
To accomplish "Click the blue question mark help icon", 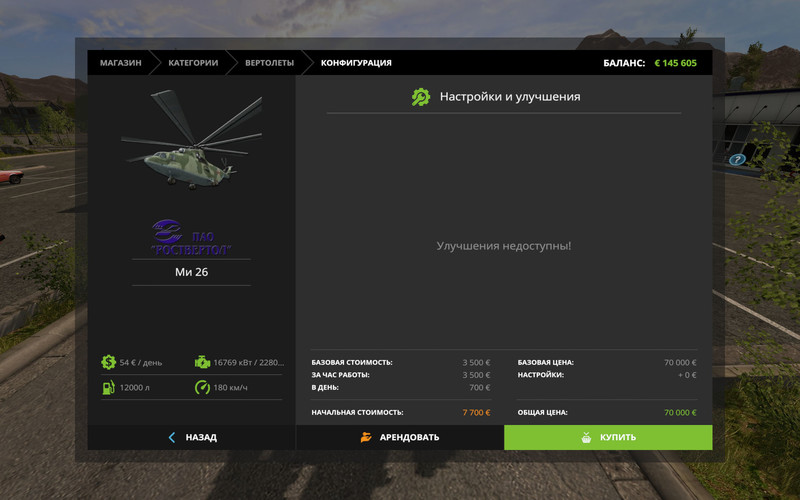I will point(737,160).
